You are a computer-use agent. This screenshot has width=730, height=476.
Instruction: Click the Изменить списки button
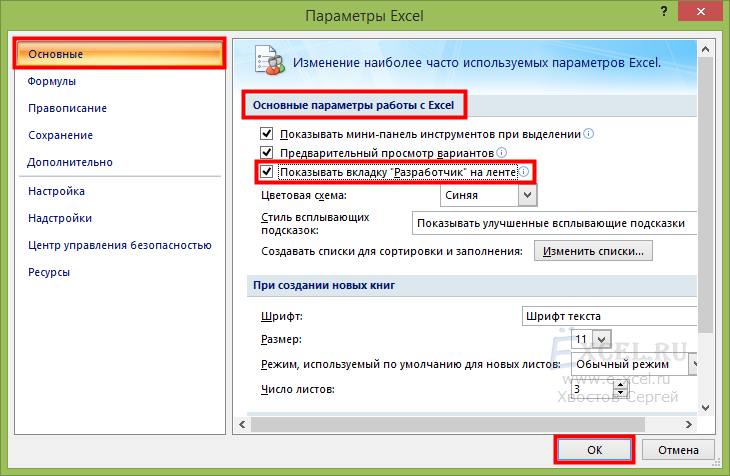point(593,251)
